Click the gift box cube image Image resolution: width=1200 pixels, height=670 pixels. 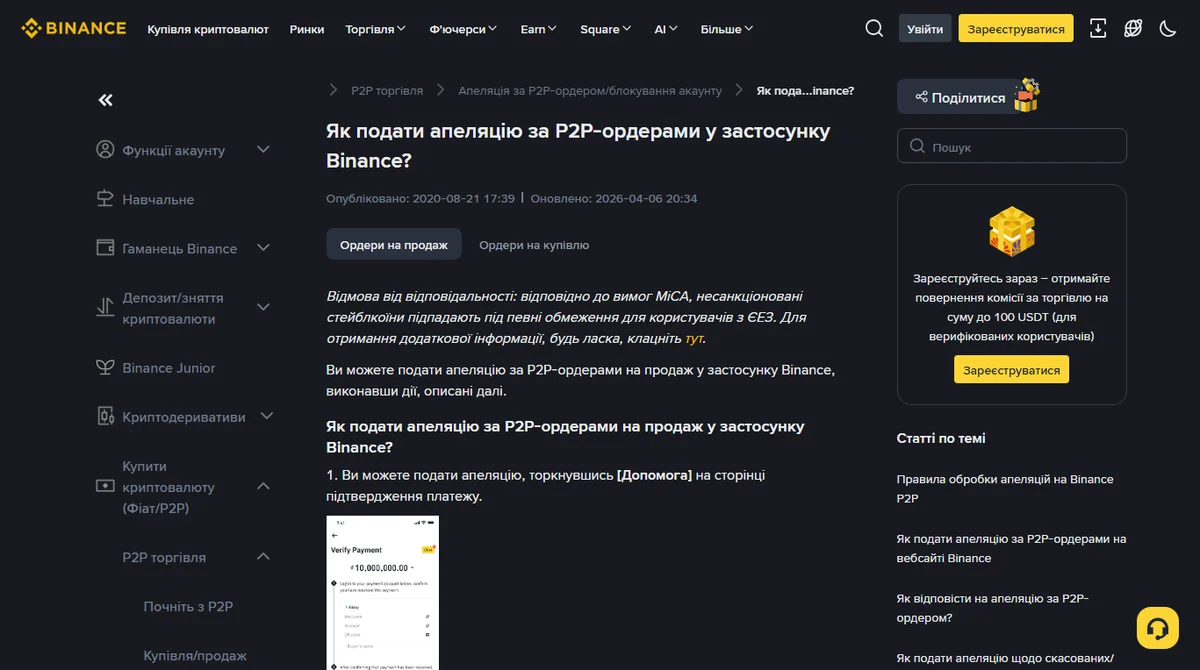[x=1012, y=232]
